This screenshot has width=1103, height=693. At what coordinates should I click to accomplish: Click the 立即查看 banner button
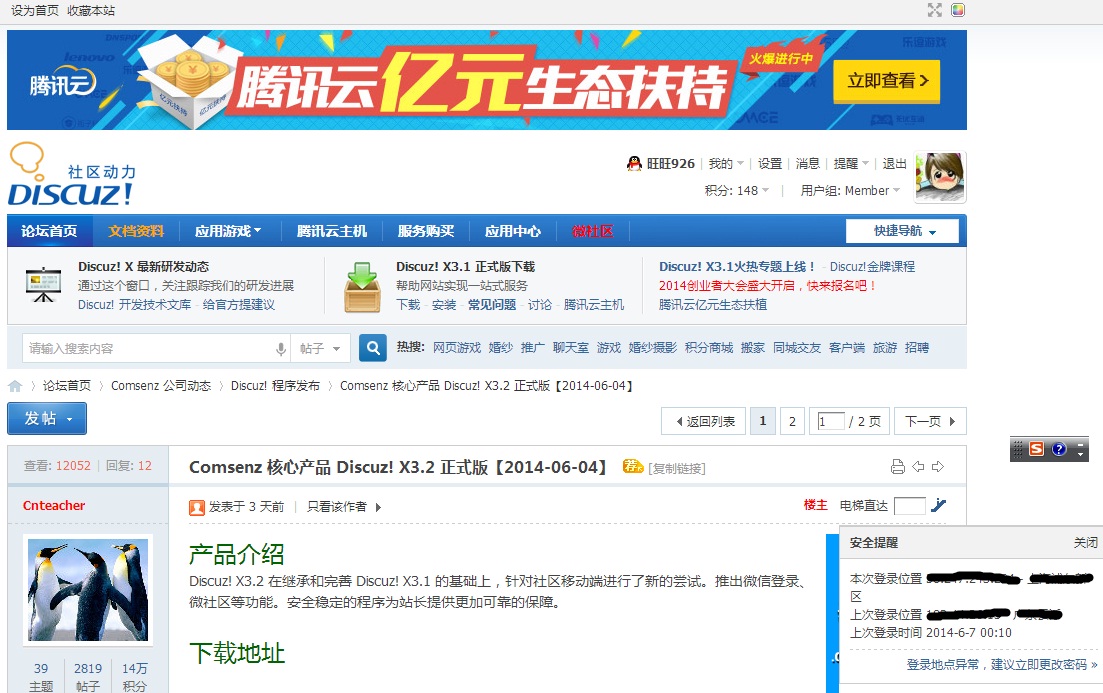pos(886,81)
